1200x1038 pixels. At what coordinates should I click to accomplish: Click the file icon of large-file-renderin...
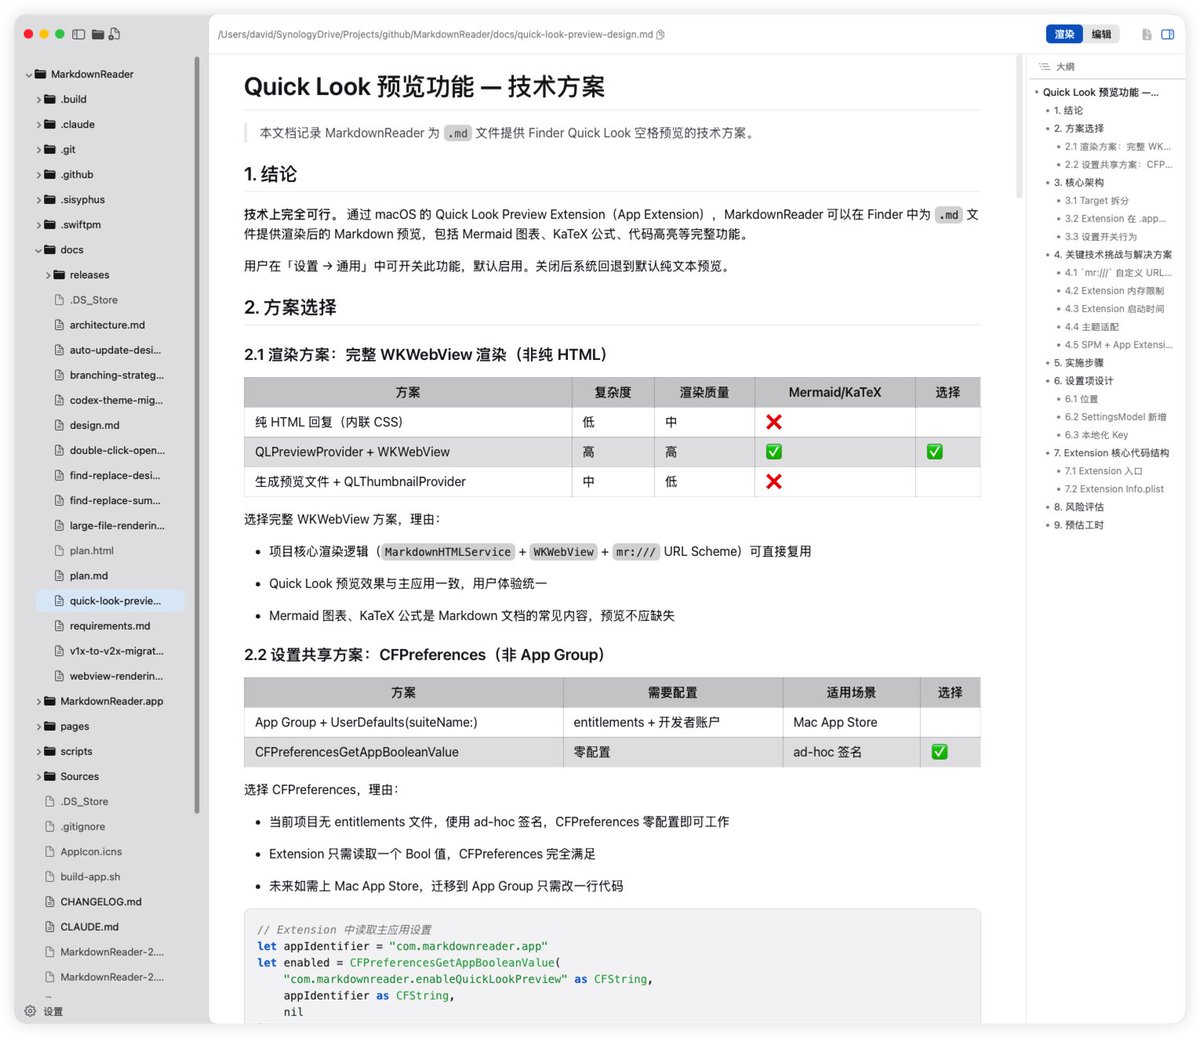(x=59, y=526)
